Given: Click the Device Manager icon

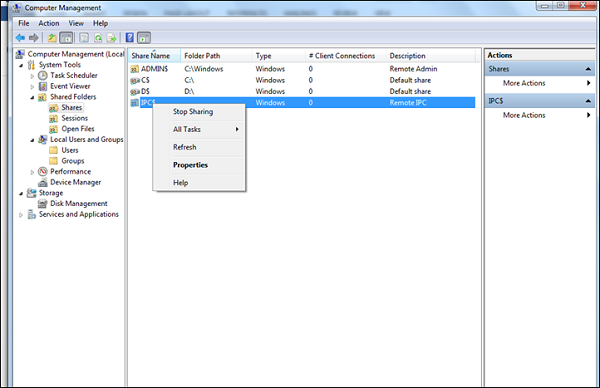Looking at the screenshot, I should [43, 183].
